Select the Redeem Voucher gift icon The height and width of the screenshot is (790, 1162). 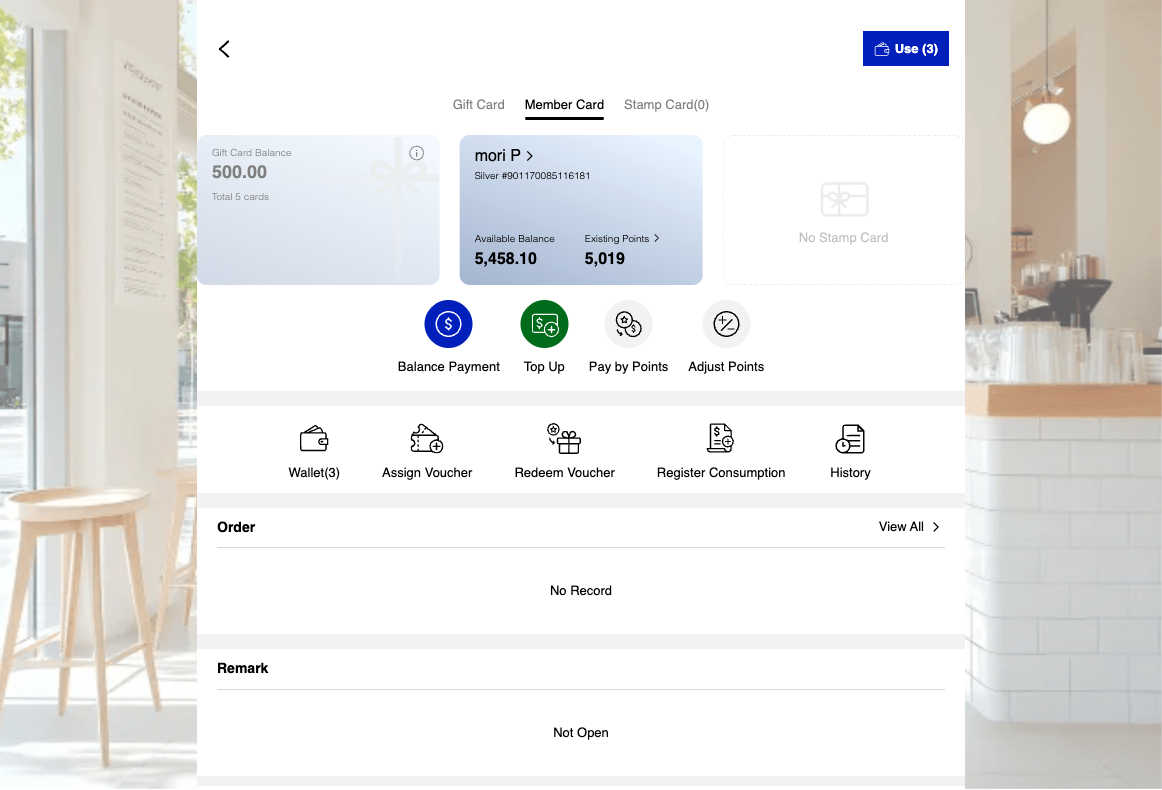point(564,439)
